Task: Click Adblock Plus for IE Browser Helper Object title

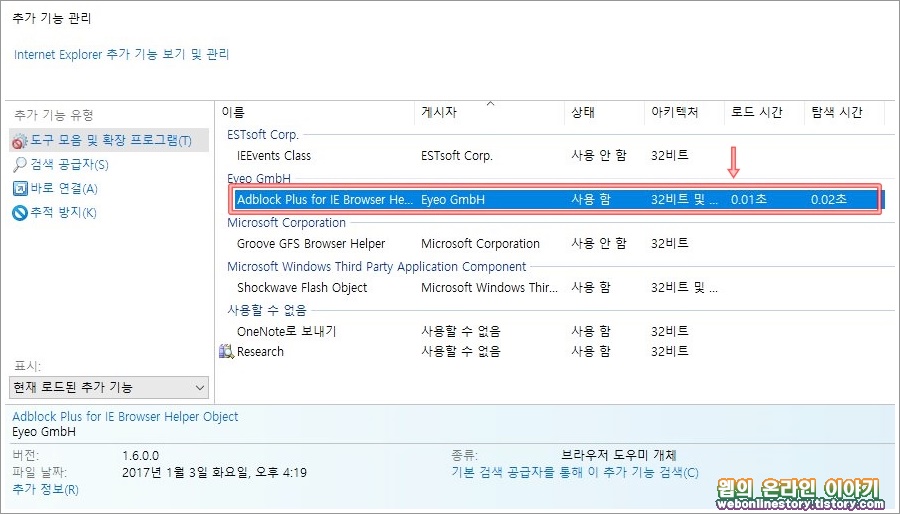Action: (x=125, y=416)
